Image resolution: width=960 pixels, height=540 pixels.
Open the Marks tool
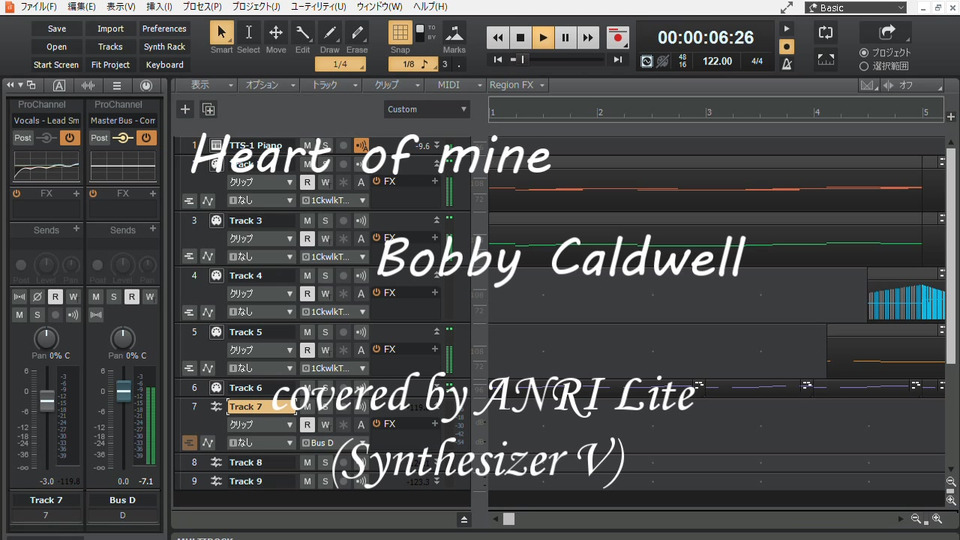[x=454, y=32]
